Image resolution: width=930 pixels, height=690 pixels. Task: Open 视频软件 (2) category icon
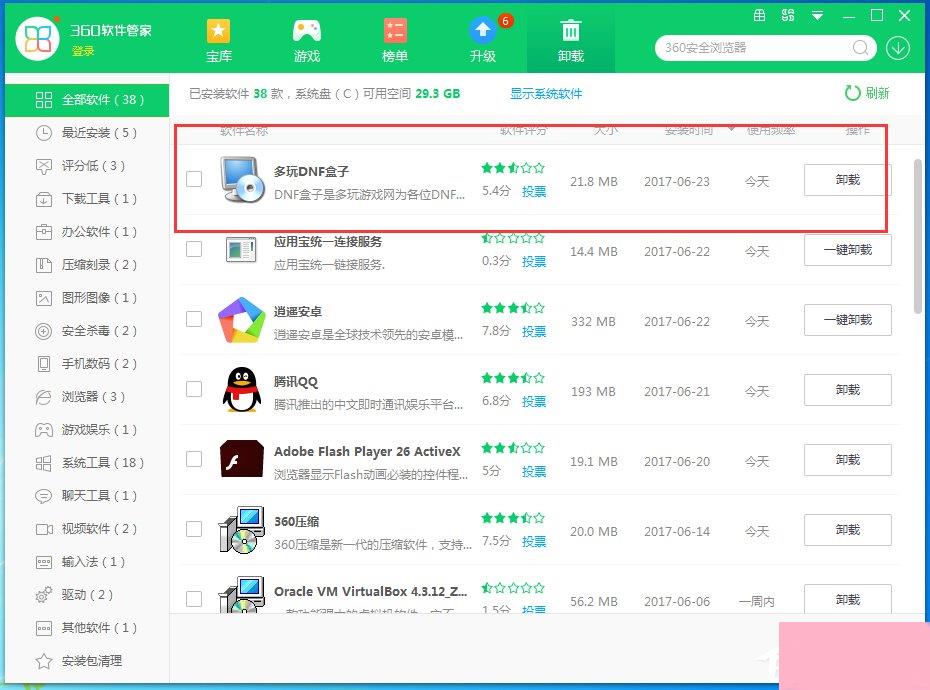click(44, 529)
